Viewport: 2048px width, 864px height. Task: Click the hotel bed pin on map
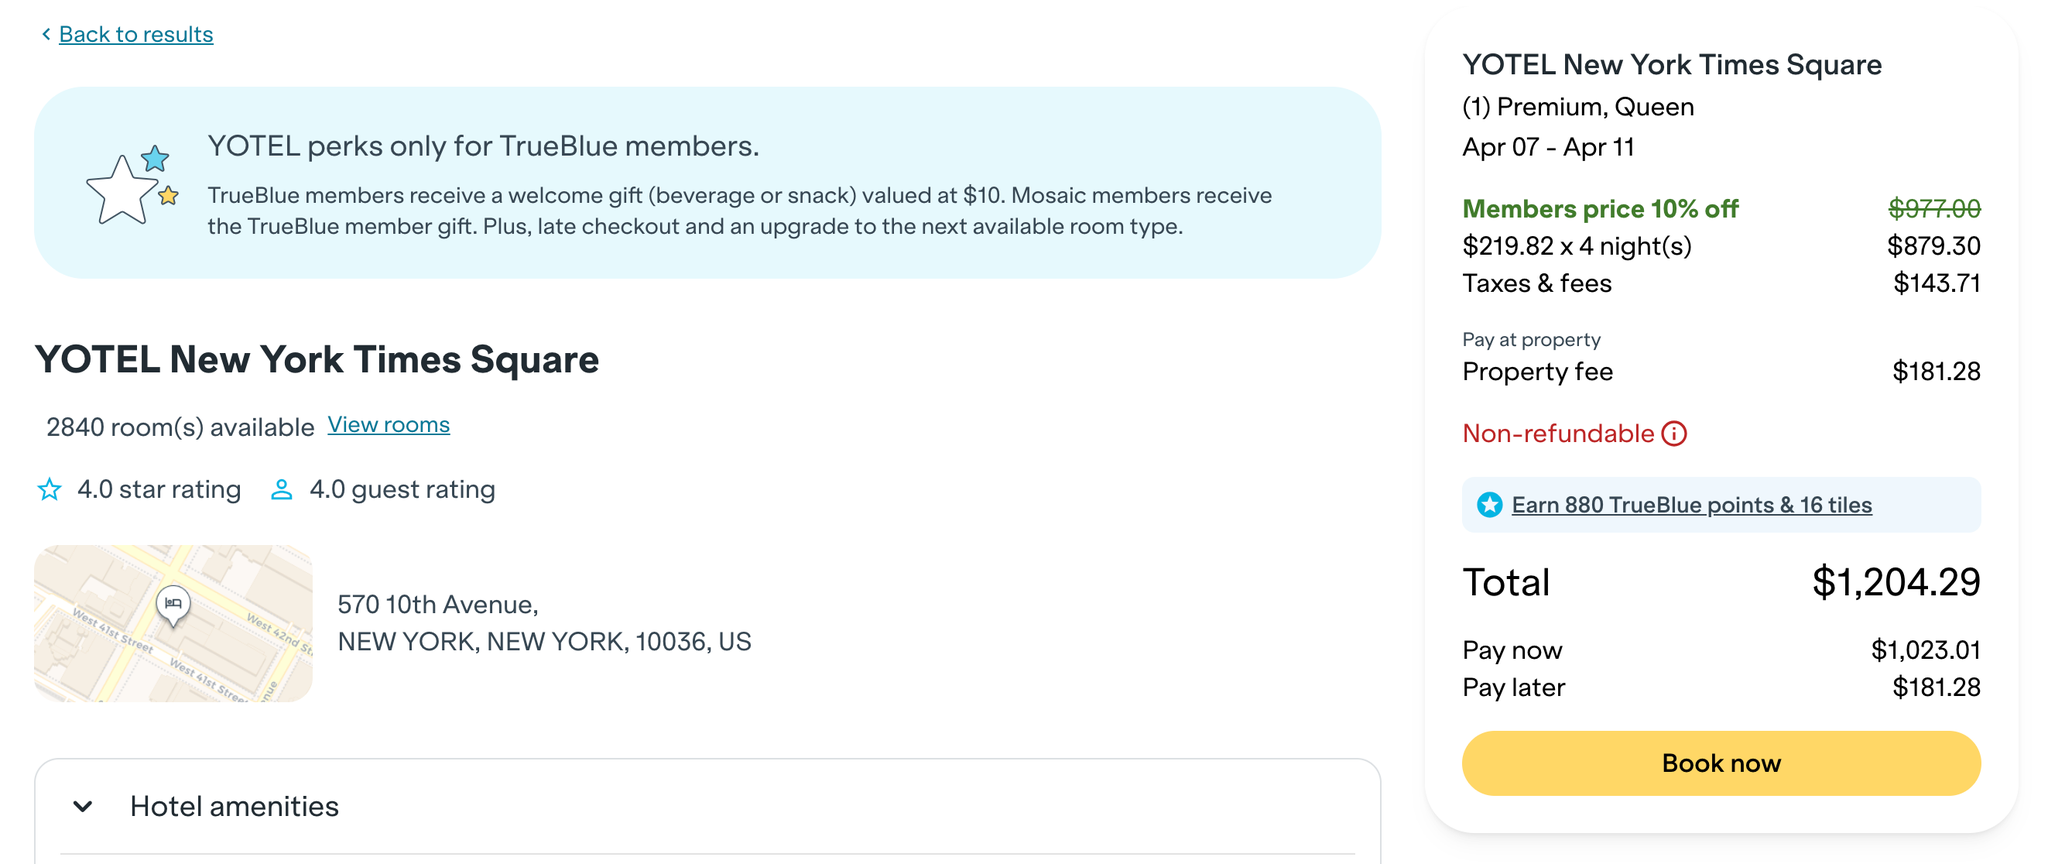tap(173, 603)
